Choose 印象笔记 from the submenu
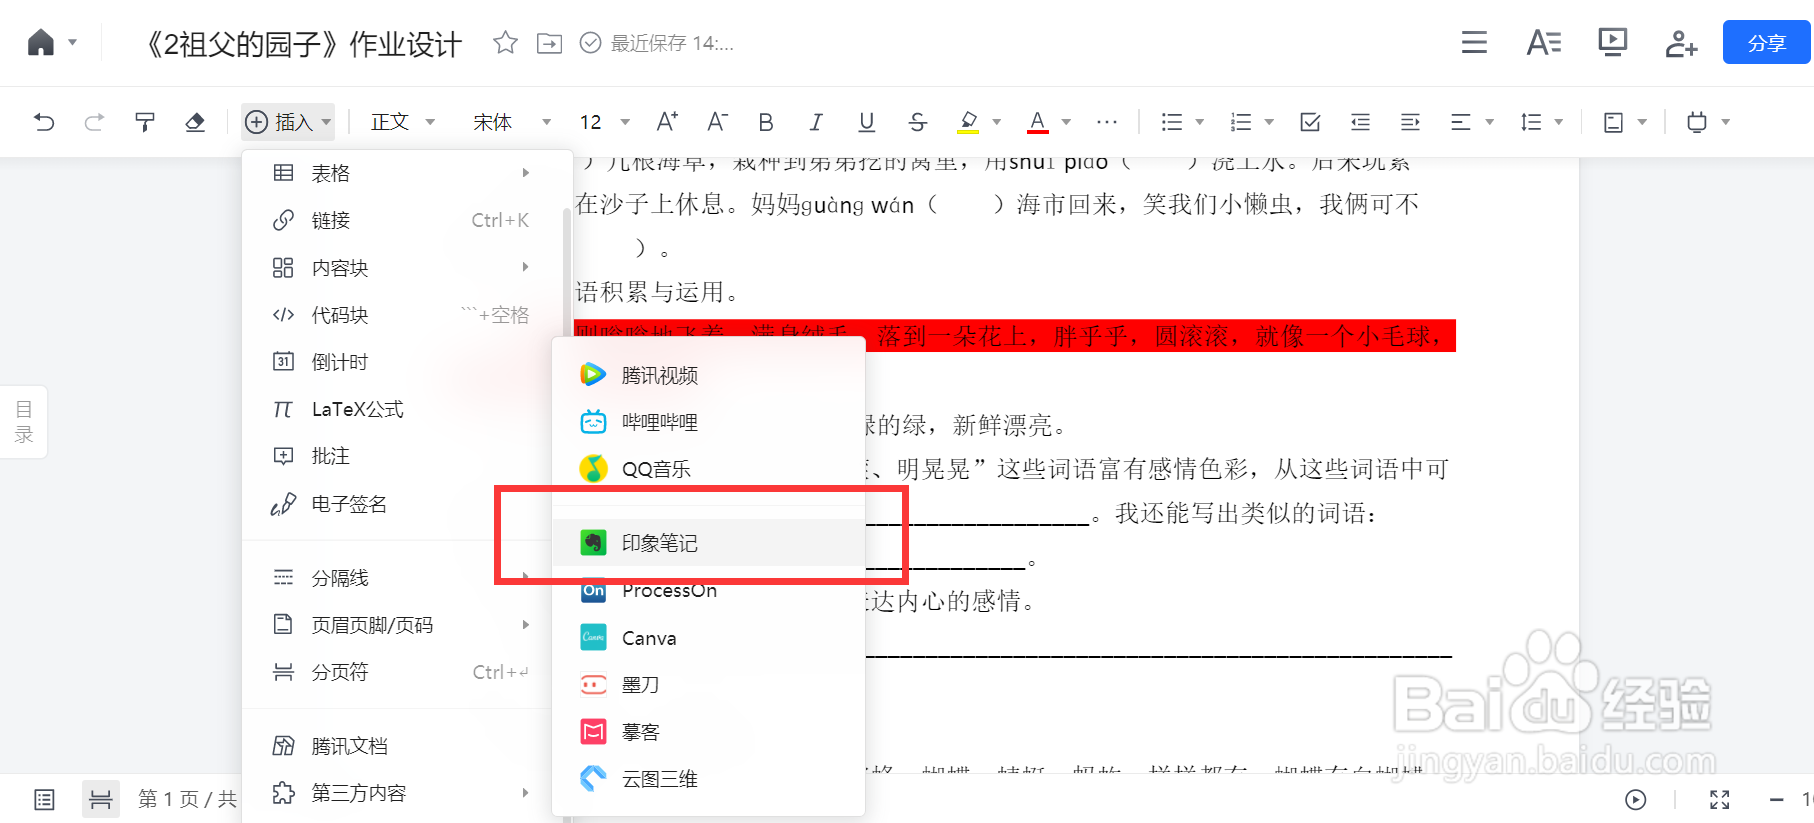Viewport: 1814px width, 823px height. [709, 543]
